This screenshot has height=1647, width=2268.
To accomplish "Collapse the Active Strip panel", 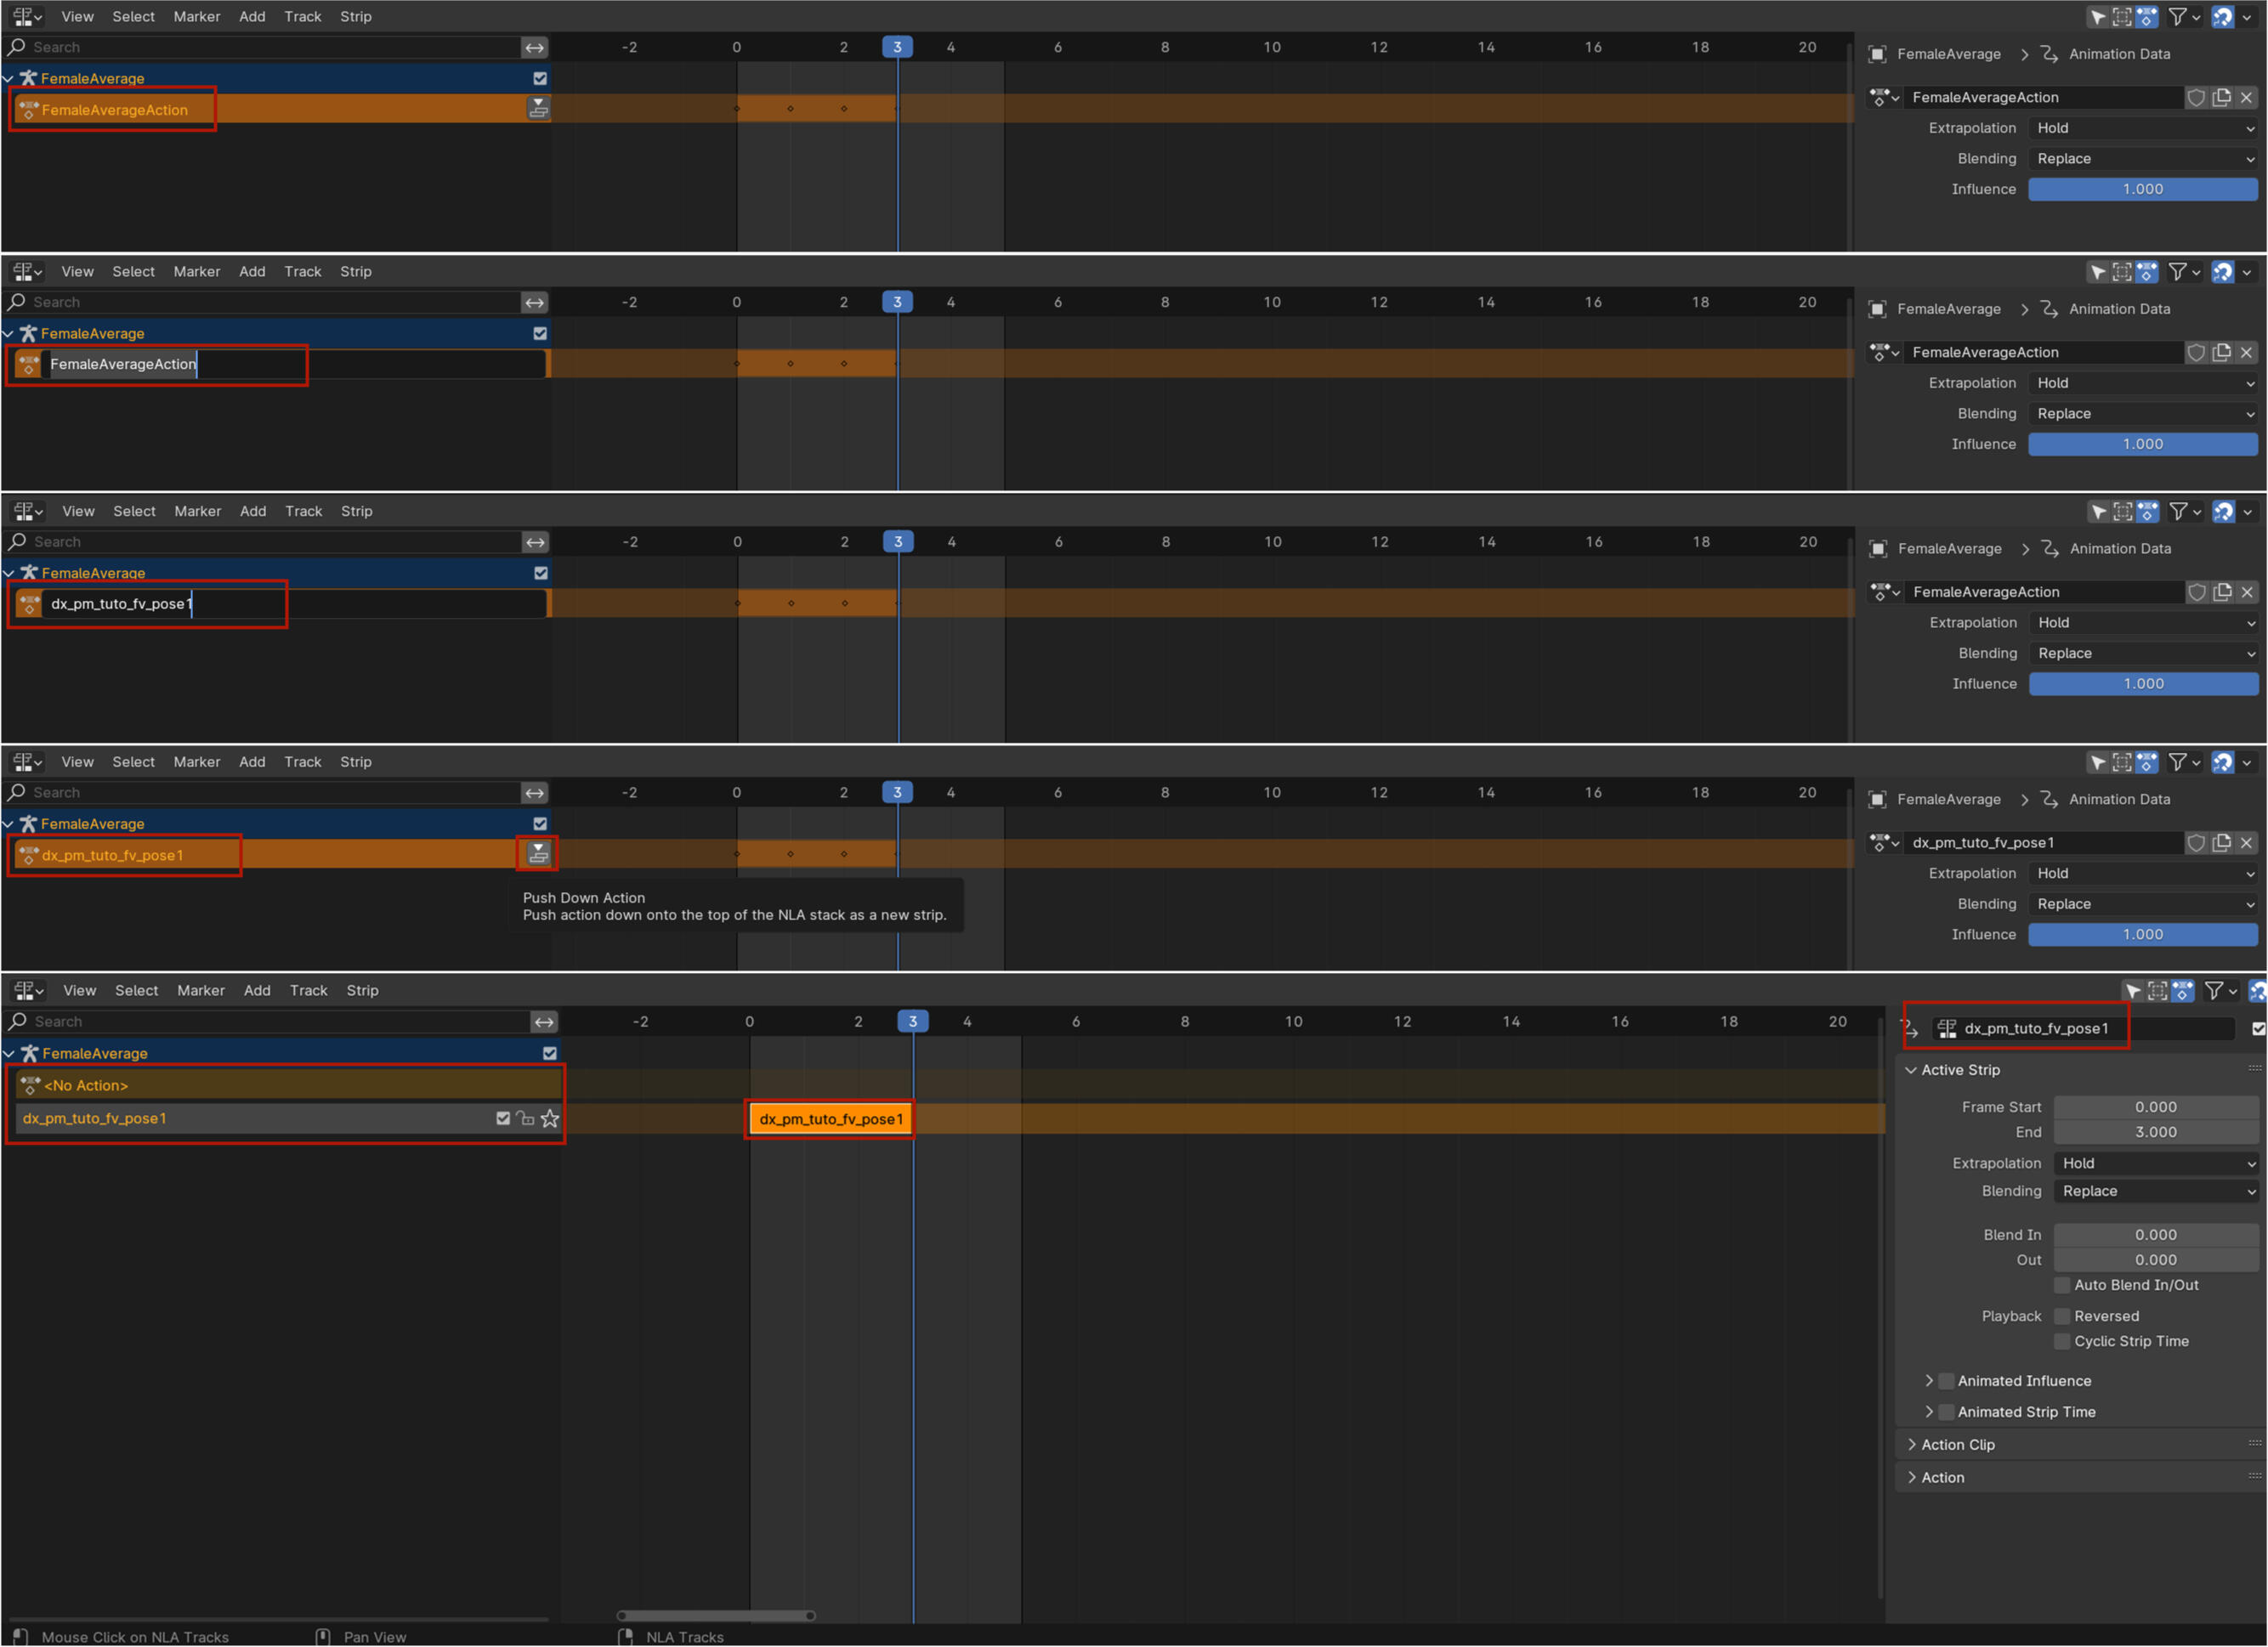I will tap(1912, 1070).
